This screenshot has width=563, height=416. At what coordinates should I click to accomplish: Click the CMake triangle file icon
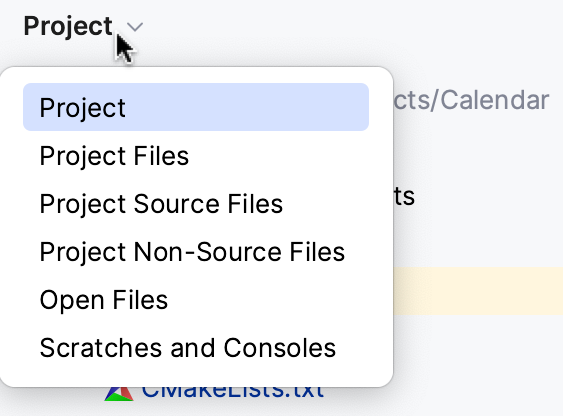[x=119, y=394]
